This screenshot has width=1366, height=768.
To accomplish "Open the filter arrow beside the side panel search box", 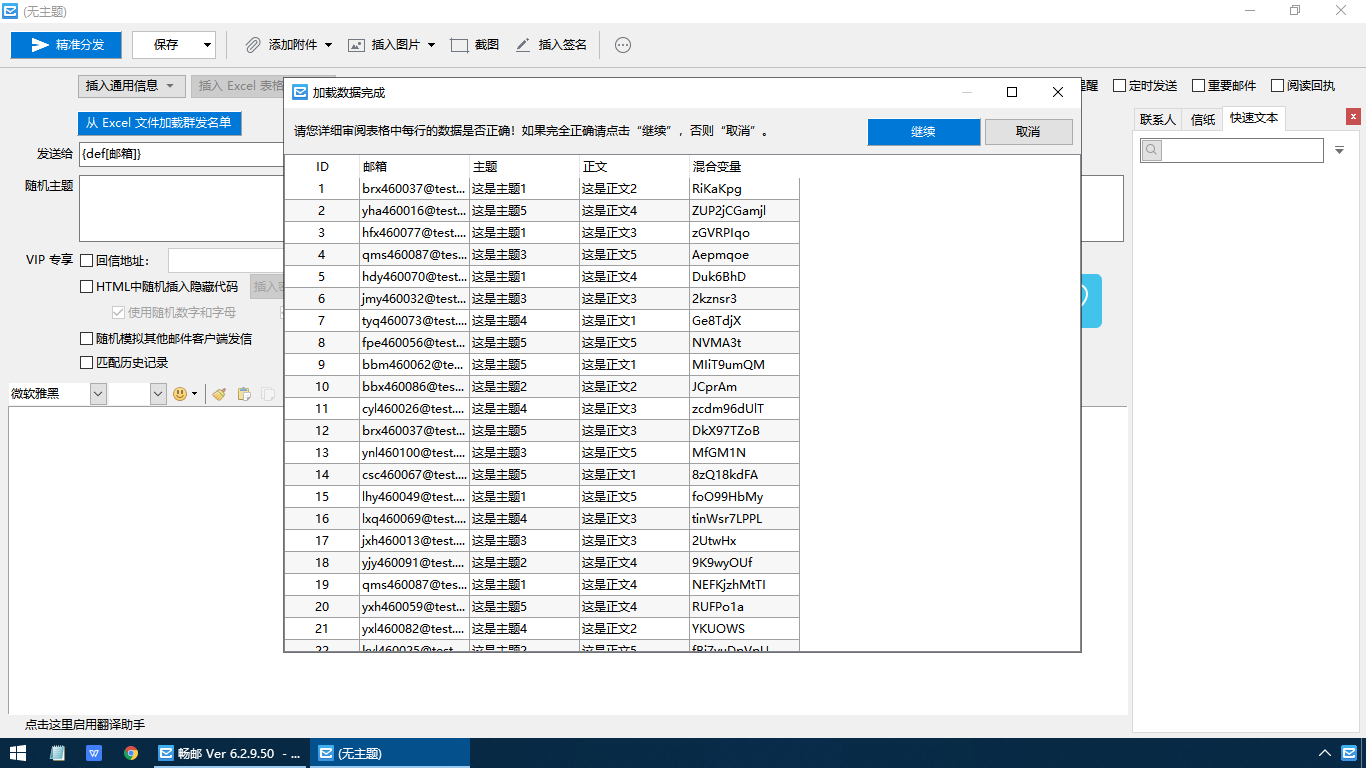I will point(1340,150).
